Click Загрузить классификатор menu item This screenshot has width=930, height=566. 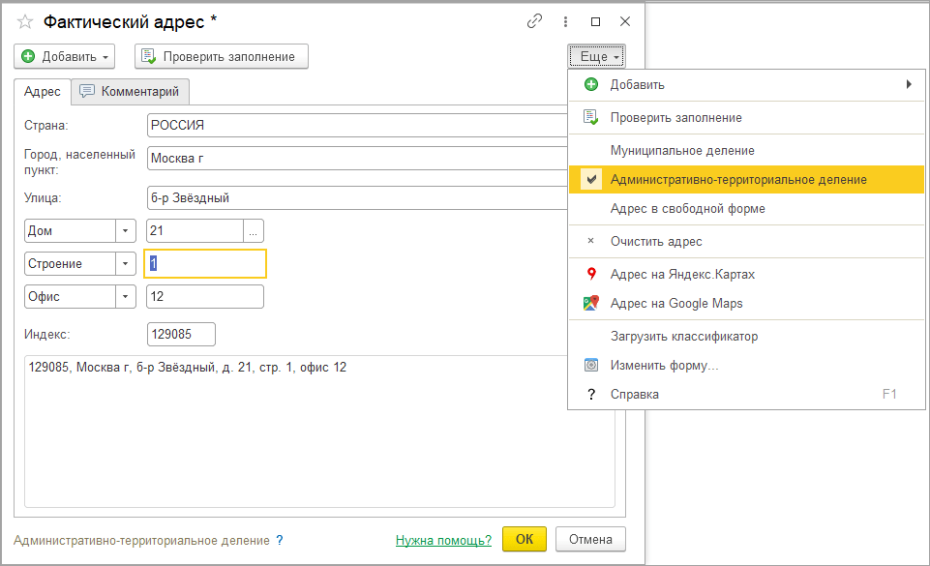tap(746, 336)
